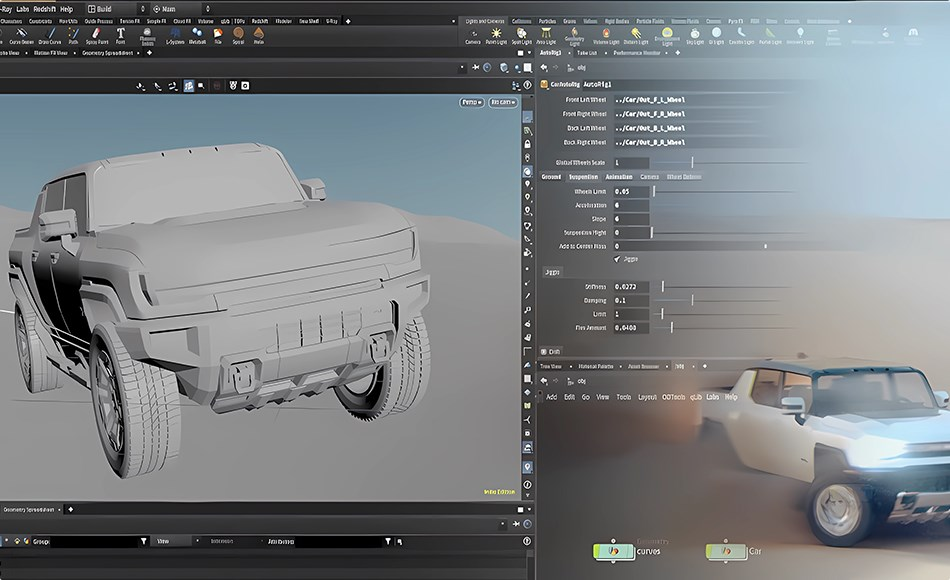Viewport: 950px width, 580px height.
Task: Switch to the Suspension tab
Action: pyautogui.click(x=583, y=177)
